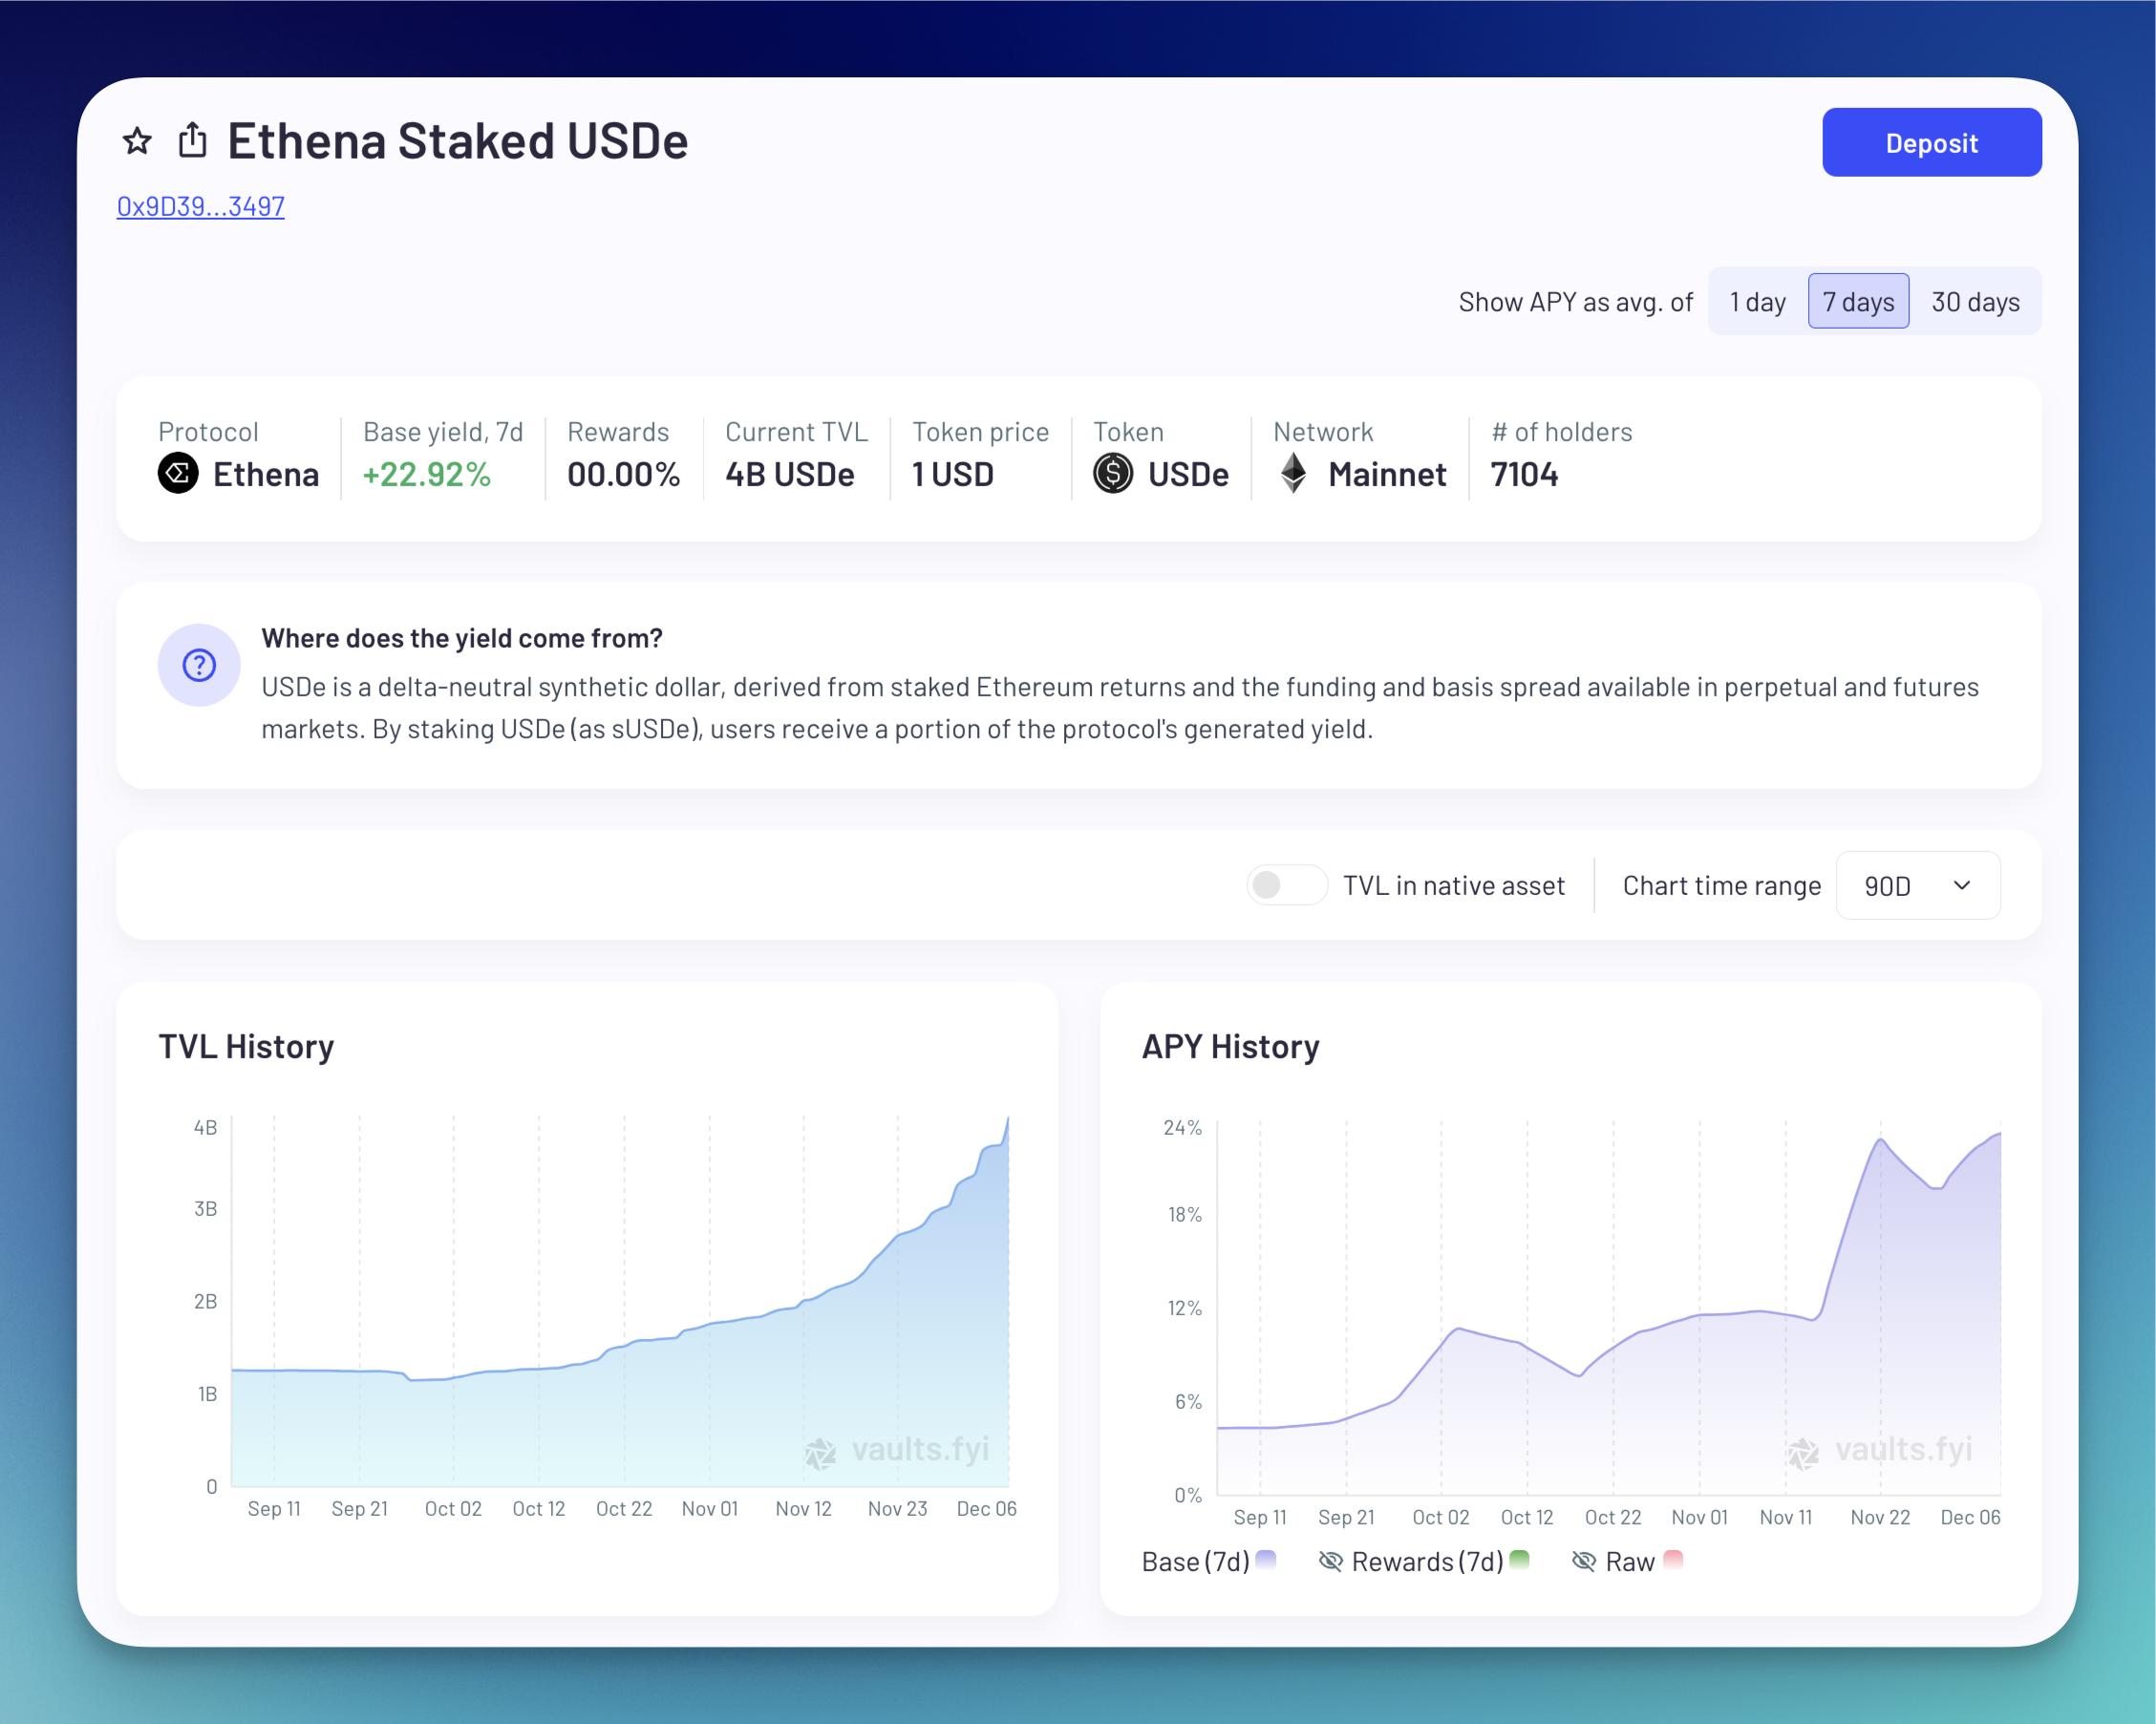Click the TVL History chart title
2156x1724 pixels.
tap(246, 1046)
